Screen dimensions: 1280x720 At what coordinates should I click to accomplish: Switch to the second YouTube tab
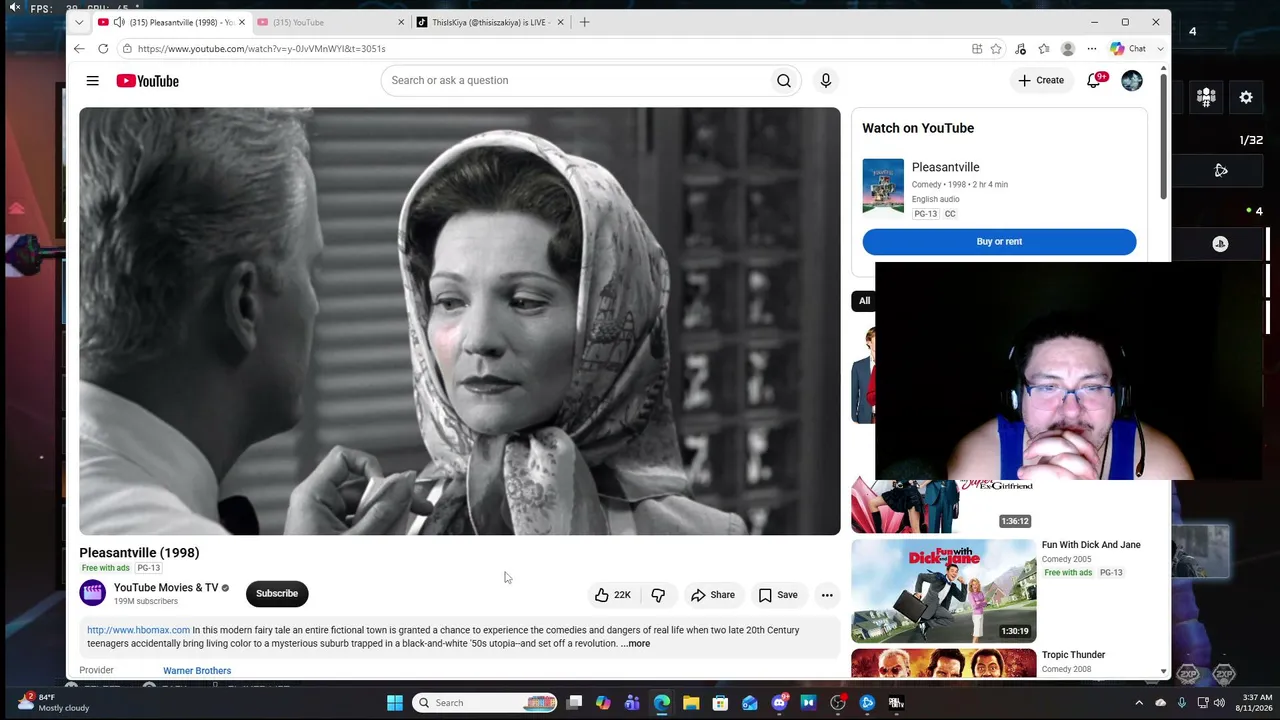tap(329, 22)
